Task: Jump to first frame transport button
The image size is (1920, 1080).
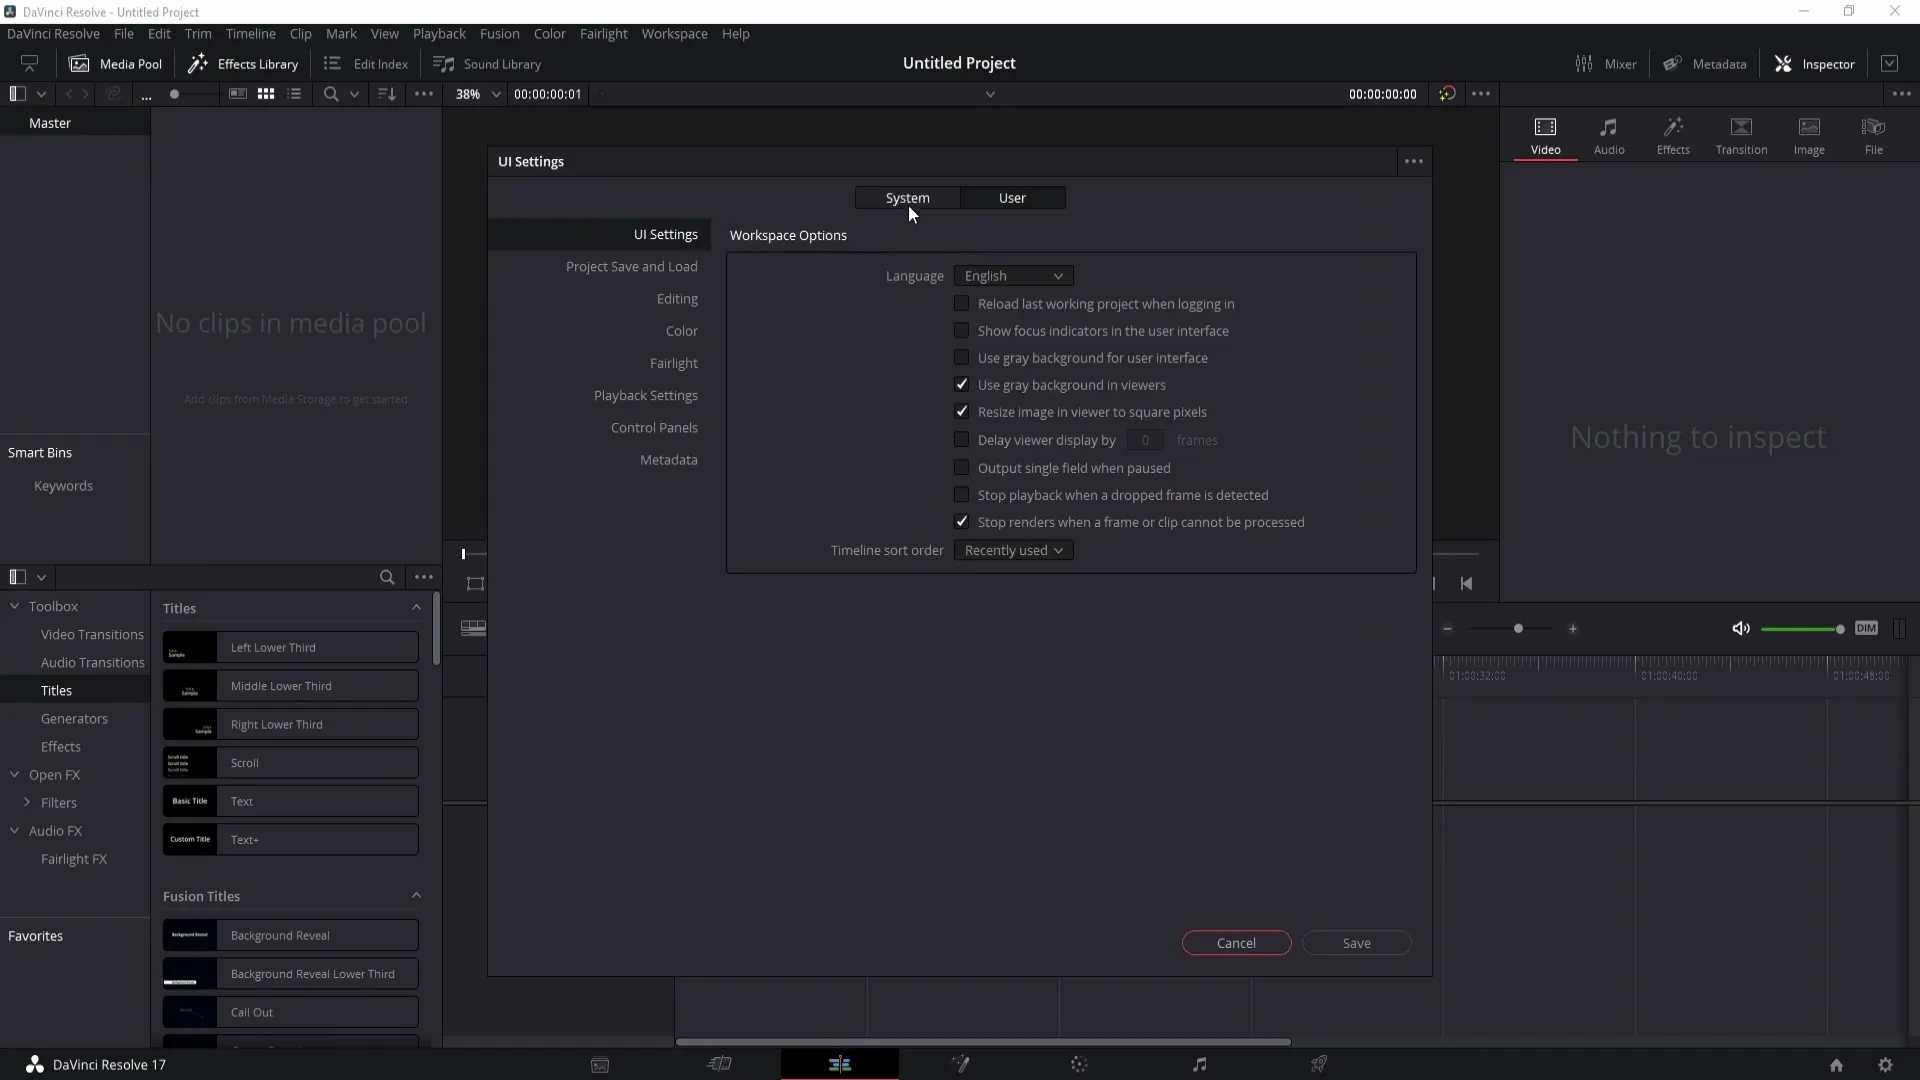Action: [x=1466, y=583]
